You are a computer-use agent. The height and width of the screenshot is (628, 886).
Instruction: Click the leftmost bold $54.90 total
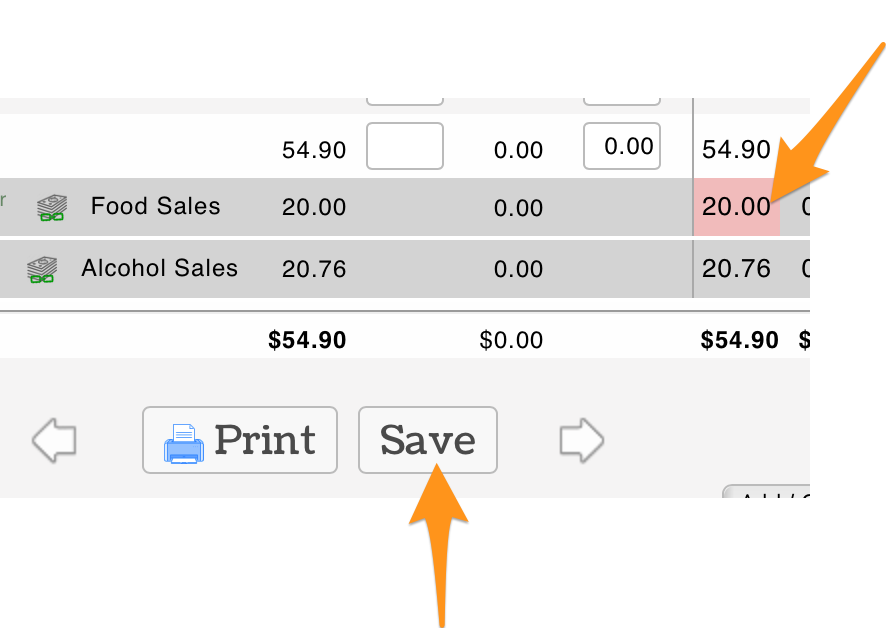(x=307, y=340)
